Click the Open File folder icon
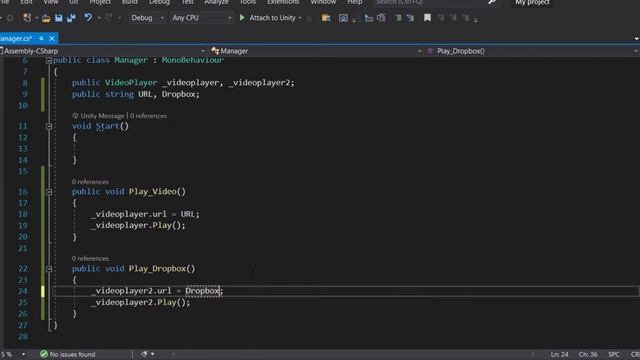This screenshot has width=640, height=360. pos(46,18)
